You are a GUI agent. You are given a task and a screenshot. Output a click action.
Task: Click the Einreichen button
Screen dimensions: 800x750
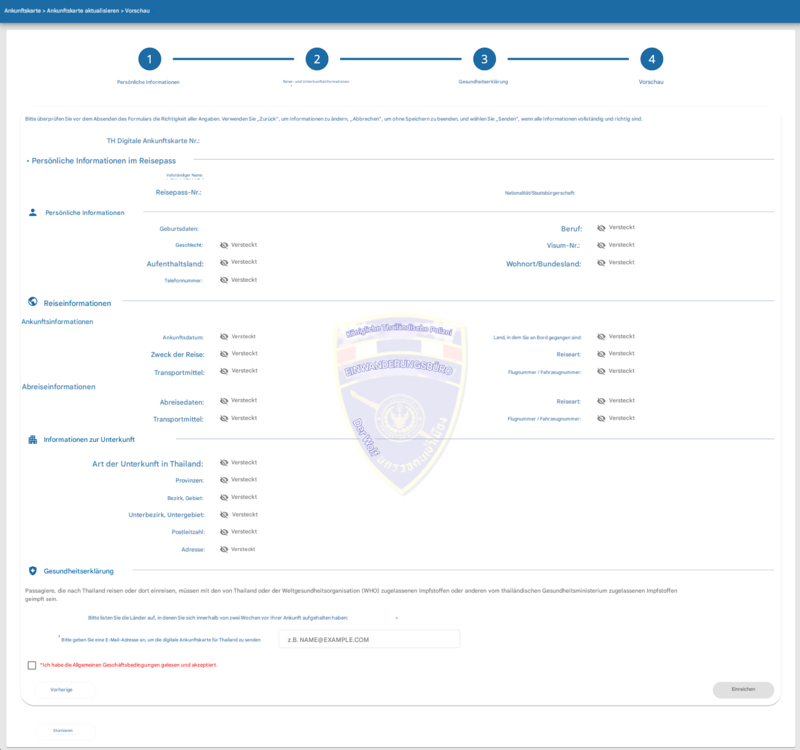point(743,689)
